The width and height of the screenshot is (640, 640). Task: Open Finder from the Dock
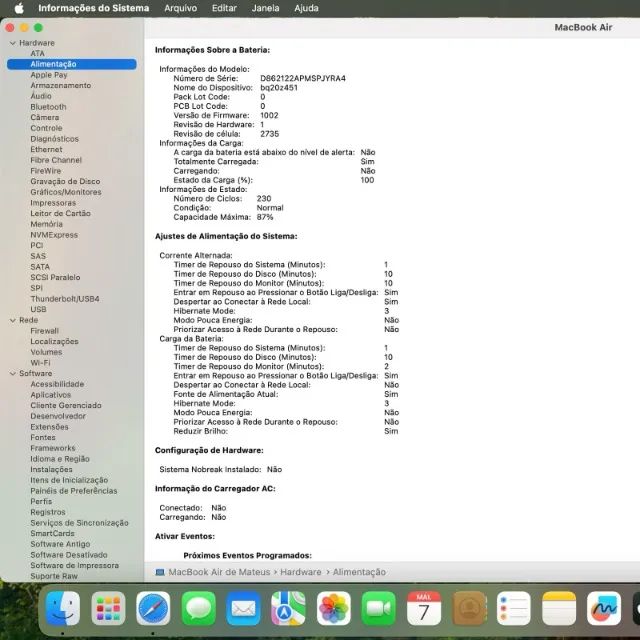63,608
